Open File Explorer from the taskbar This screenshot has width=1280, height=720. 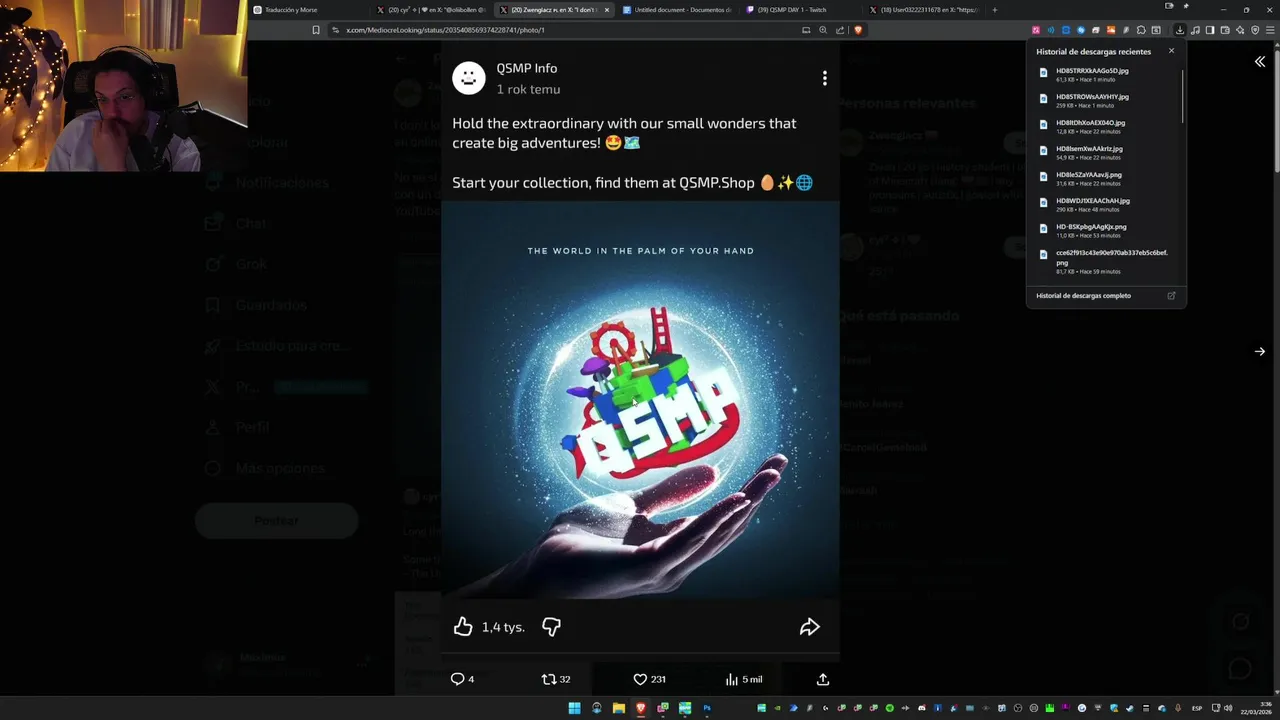(x=619, y=708)
